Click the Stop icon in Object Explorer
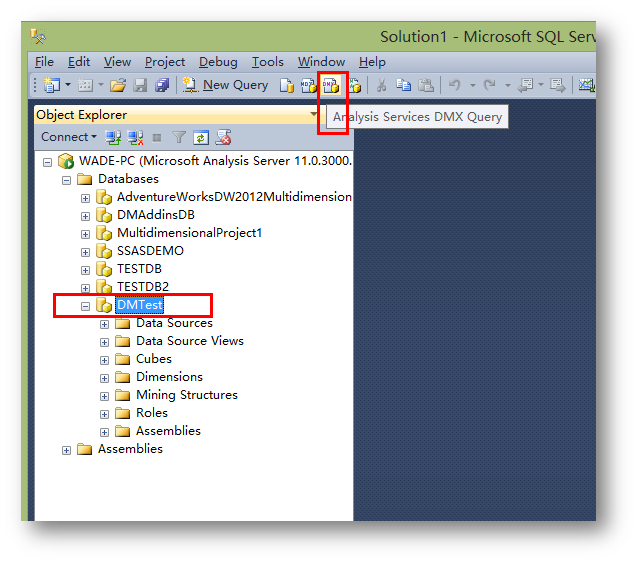The height and width of the screenshot is (563, 638). [157, 138]
